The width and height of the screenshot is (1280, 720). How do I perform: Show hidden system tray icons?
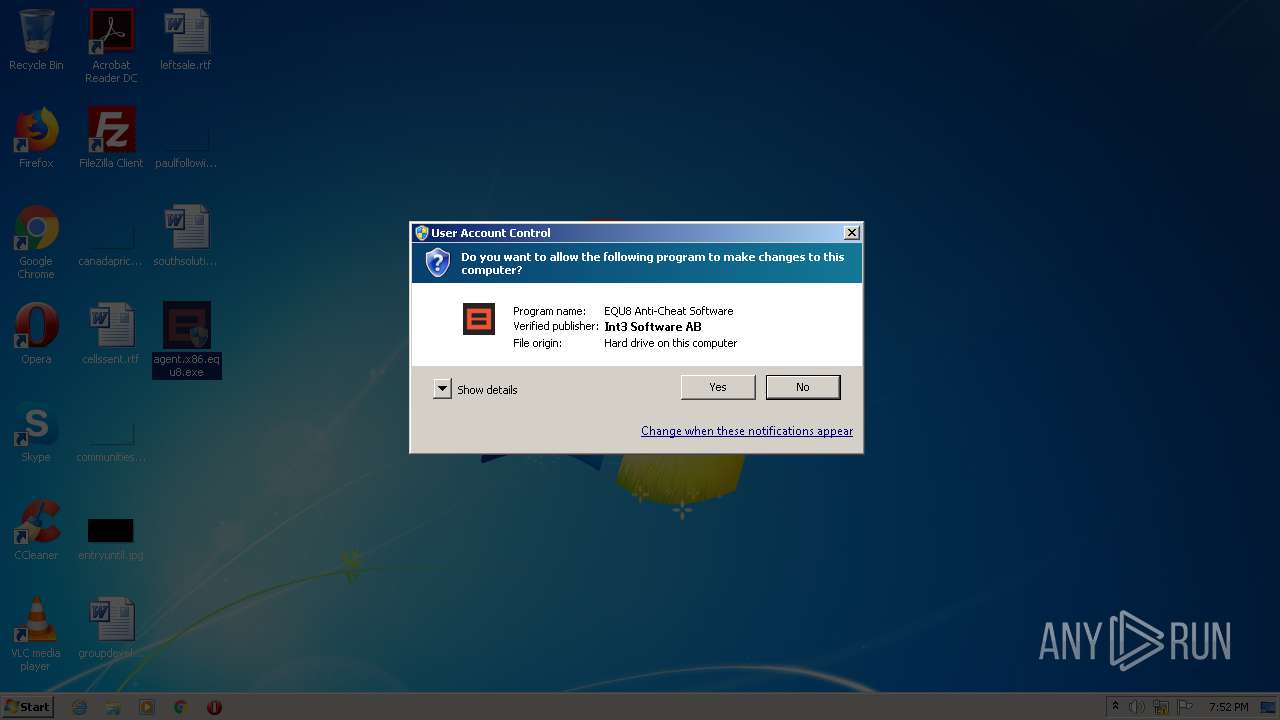click(x=1115, y=707)
